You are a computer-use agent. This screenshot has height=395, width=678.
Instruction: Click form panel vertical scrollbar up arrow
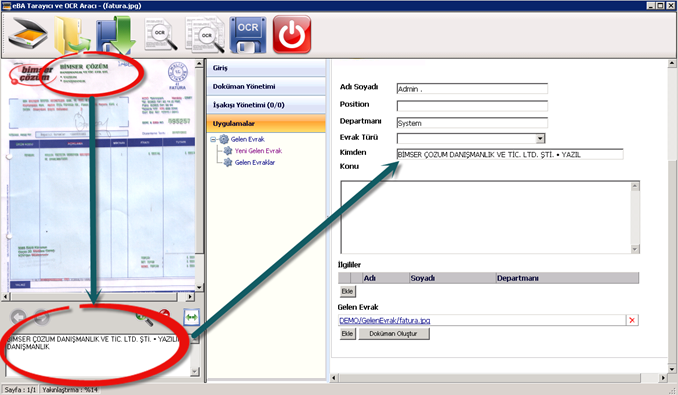(x=672, y=64)
